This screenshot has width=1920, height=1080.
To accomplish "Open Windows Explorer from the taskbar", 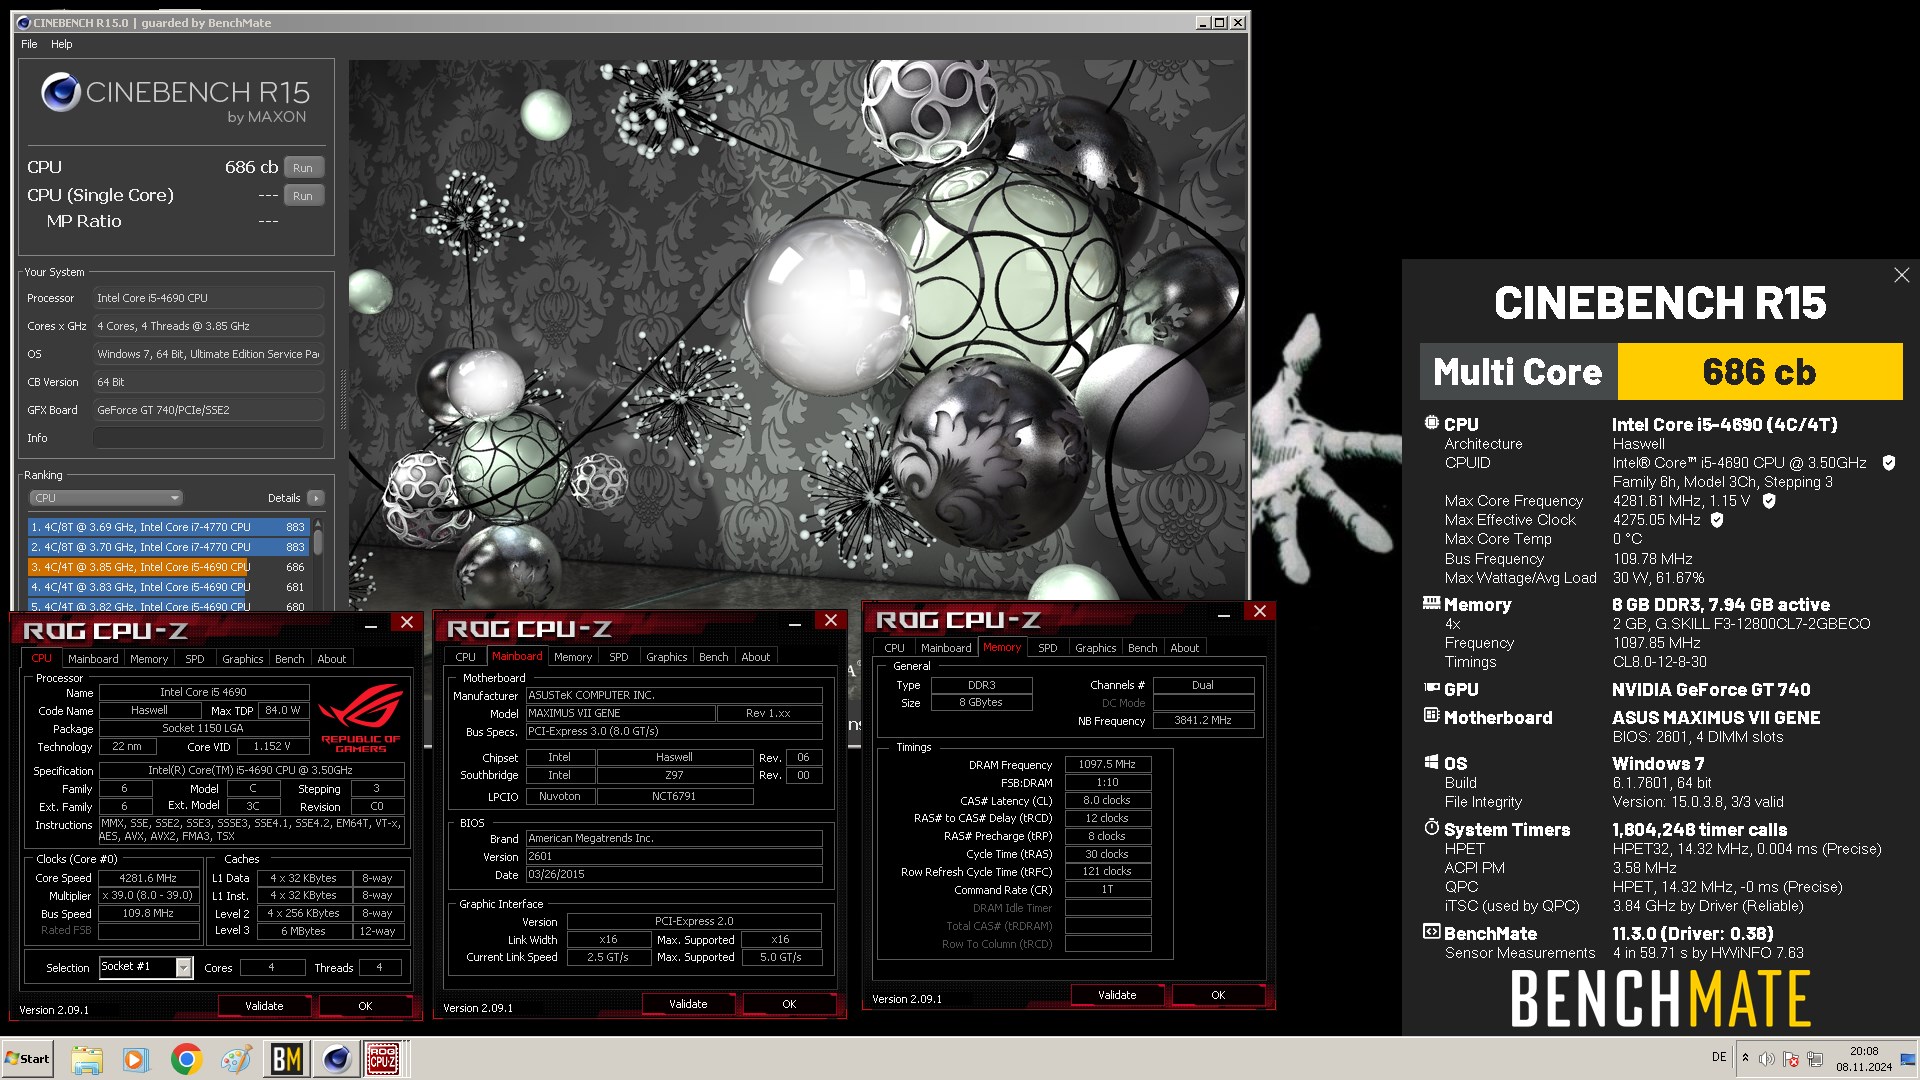I will pyautogui.click(x=87, y=1059).
